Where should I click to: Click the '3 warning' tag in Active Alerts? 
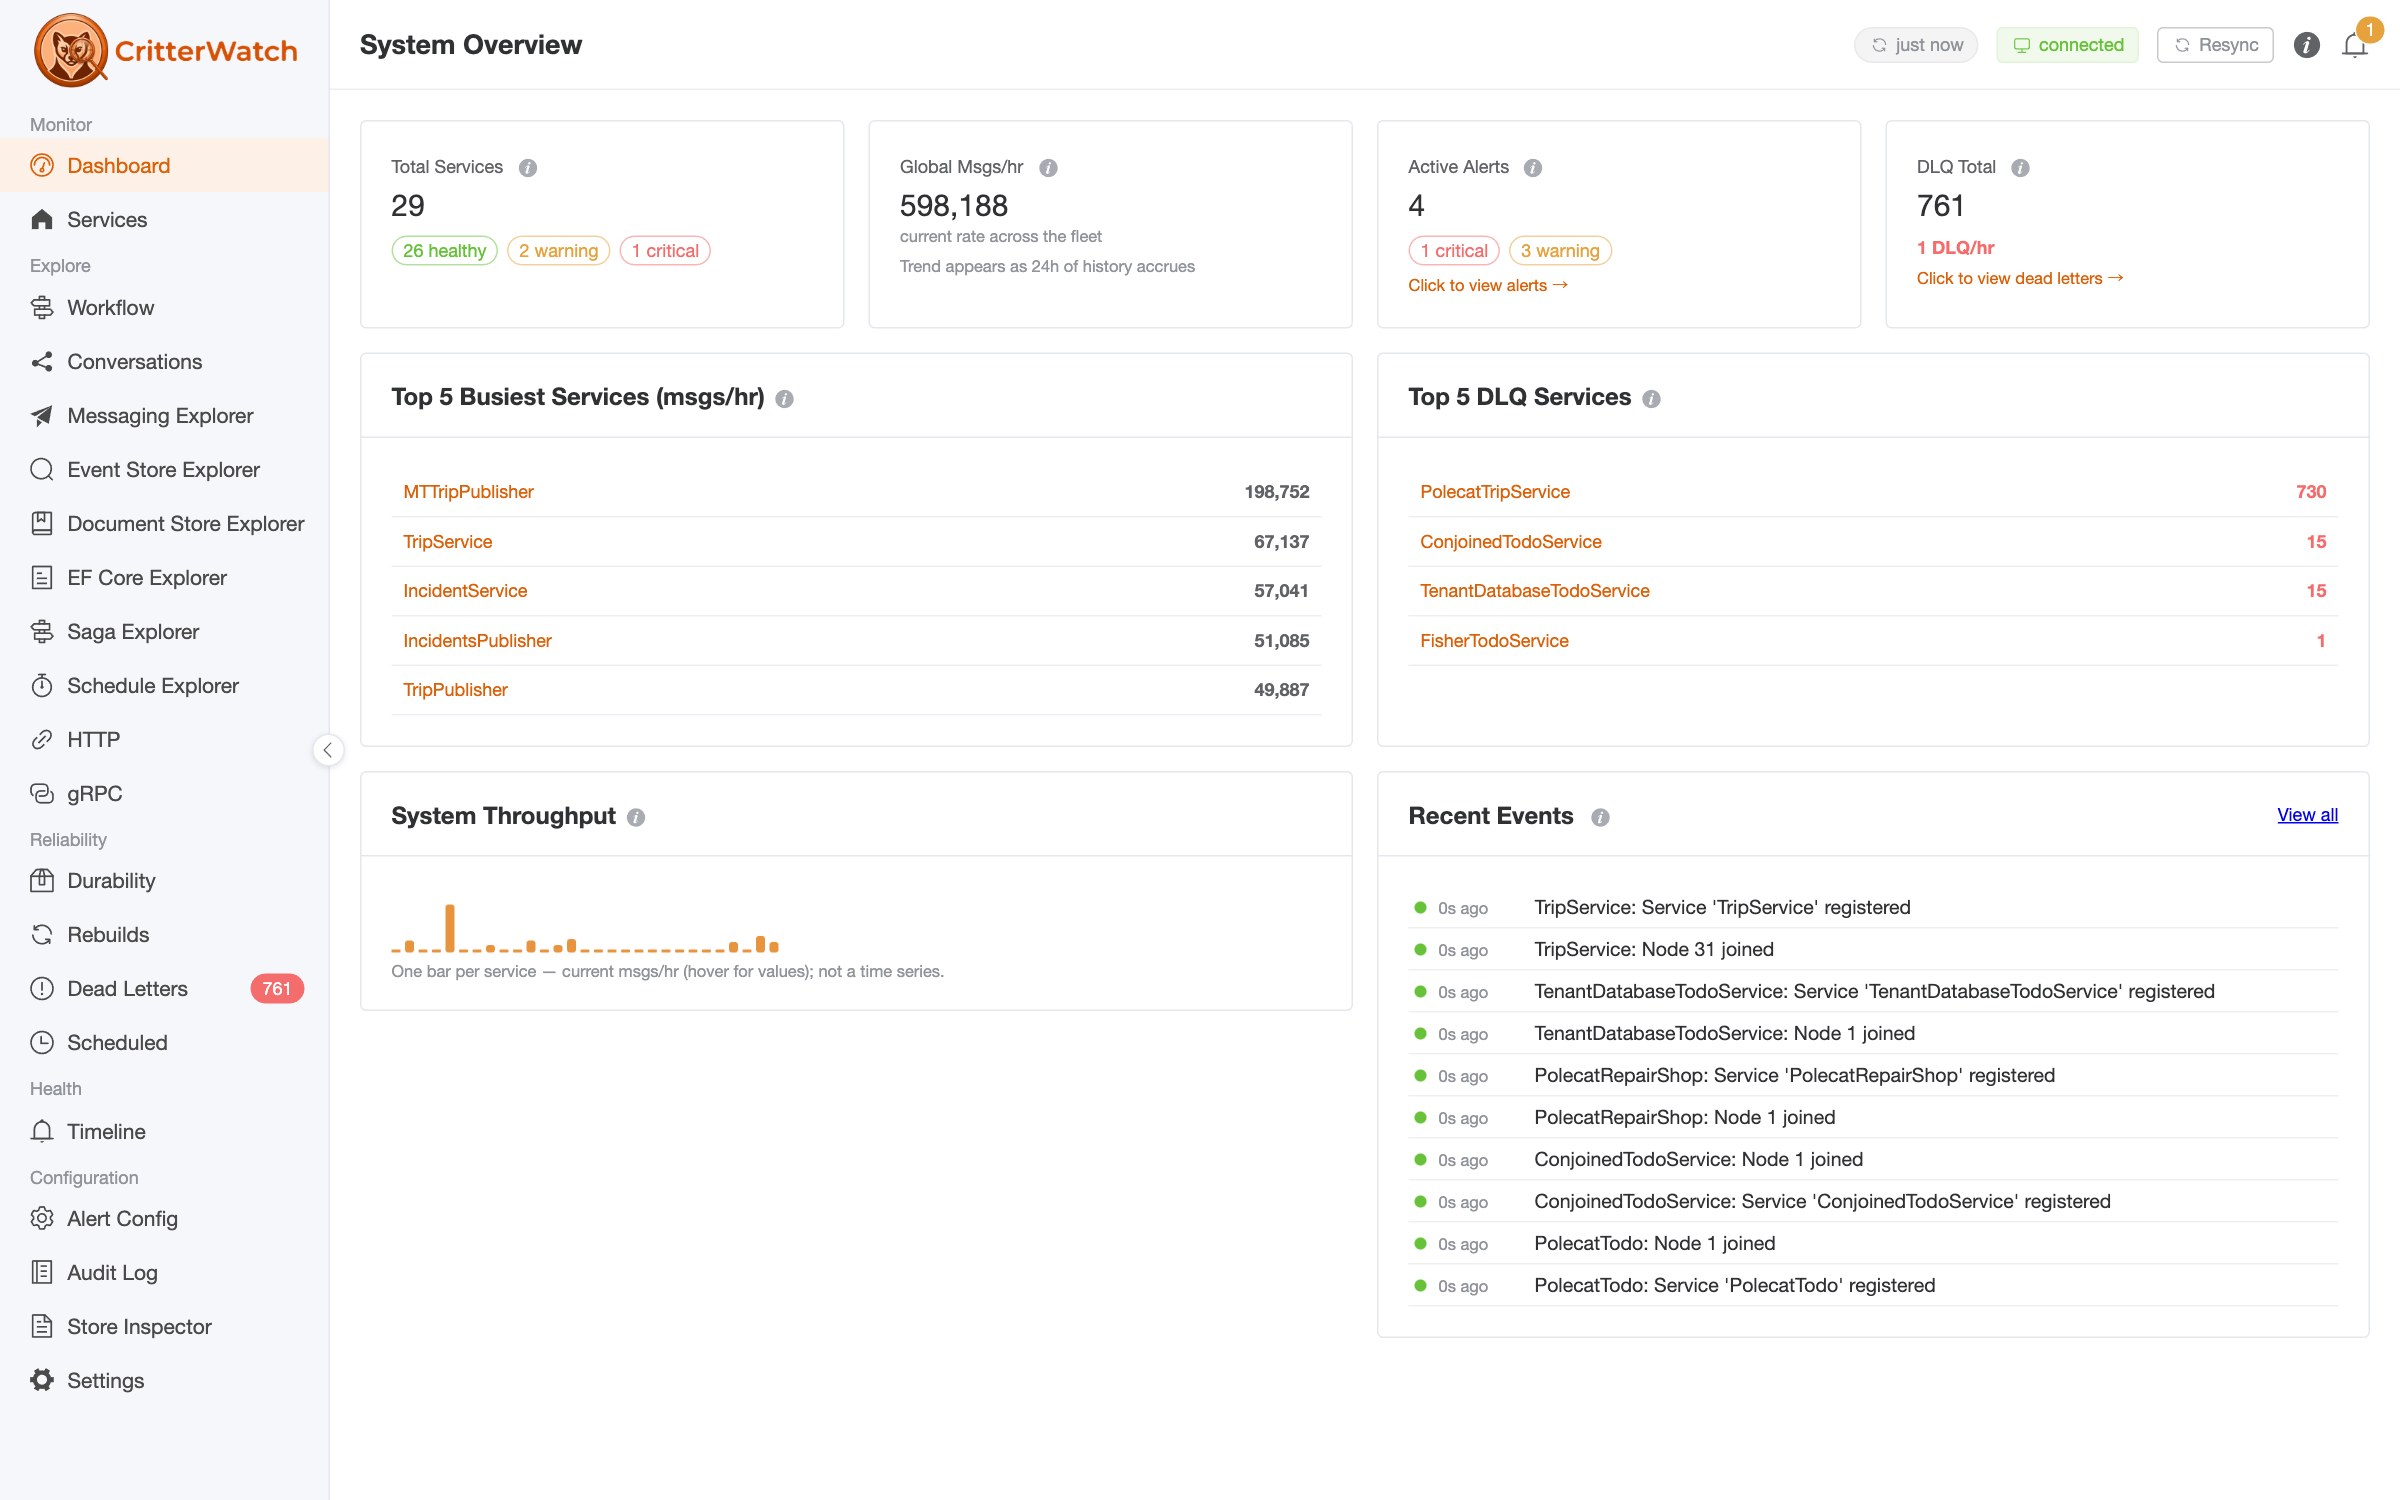pos(1560,251)
